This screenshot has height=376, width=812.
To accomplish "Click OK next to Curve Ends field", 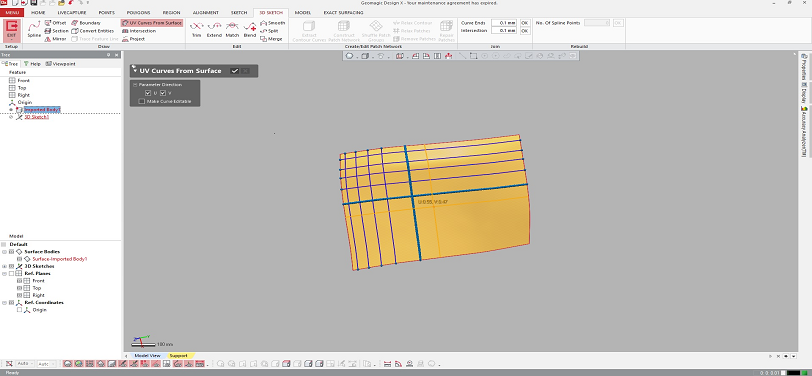I will tap(525, 23).
